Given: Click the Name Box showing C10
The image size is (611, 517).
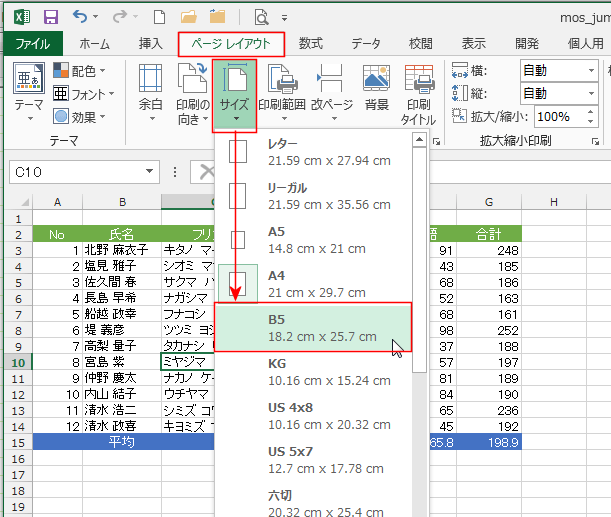Looking at the screenshot, I should (x=60, y=172).
